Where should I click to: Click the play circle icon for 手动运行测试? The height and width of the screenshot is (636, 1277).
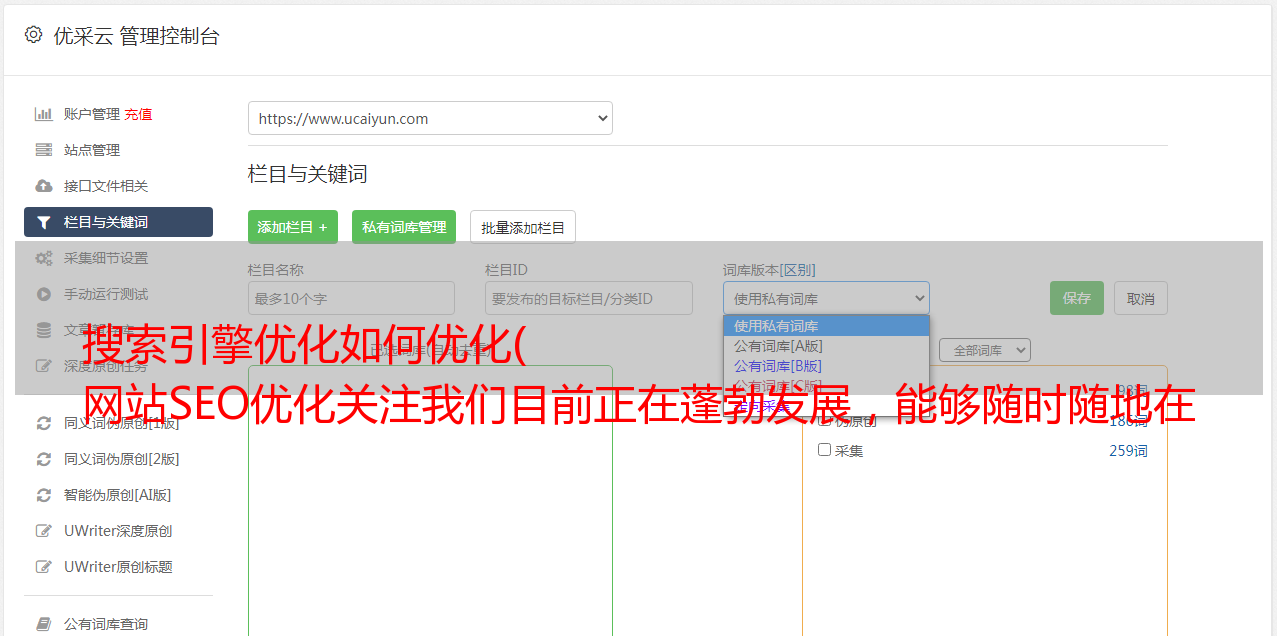point(44,294)
